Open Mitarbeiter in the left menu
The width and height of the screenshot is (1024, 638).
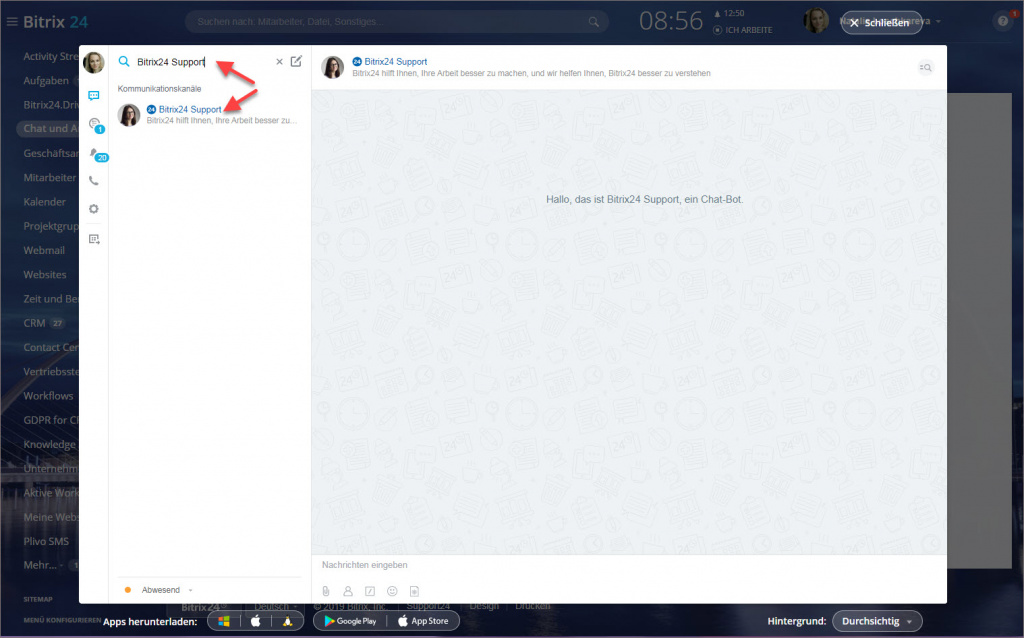coord(50,178)
